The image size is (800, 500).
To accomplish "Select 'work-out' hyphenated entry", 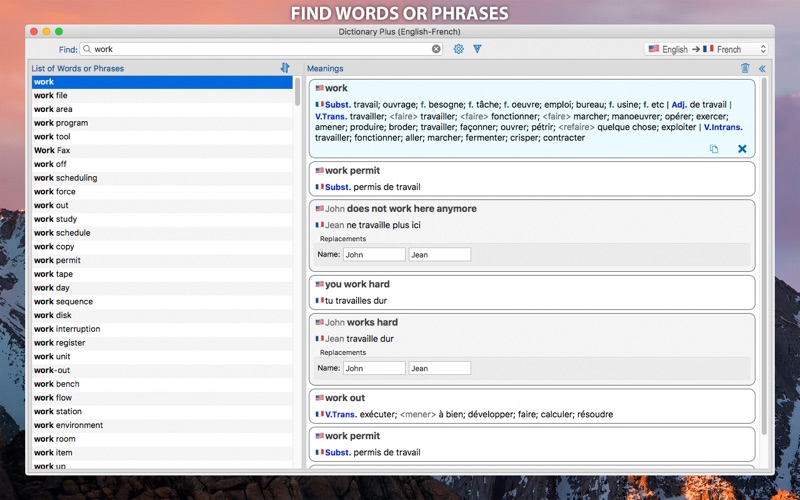I will tap(162, 371).
